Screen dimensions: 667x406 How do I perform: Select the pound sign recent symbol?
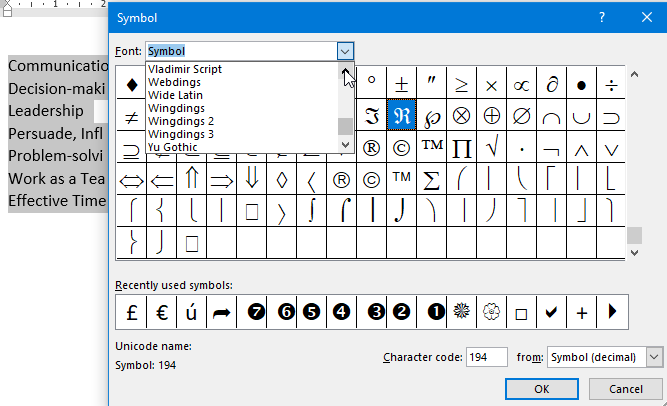coord(131,312)
